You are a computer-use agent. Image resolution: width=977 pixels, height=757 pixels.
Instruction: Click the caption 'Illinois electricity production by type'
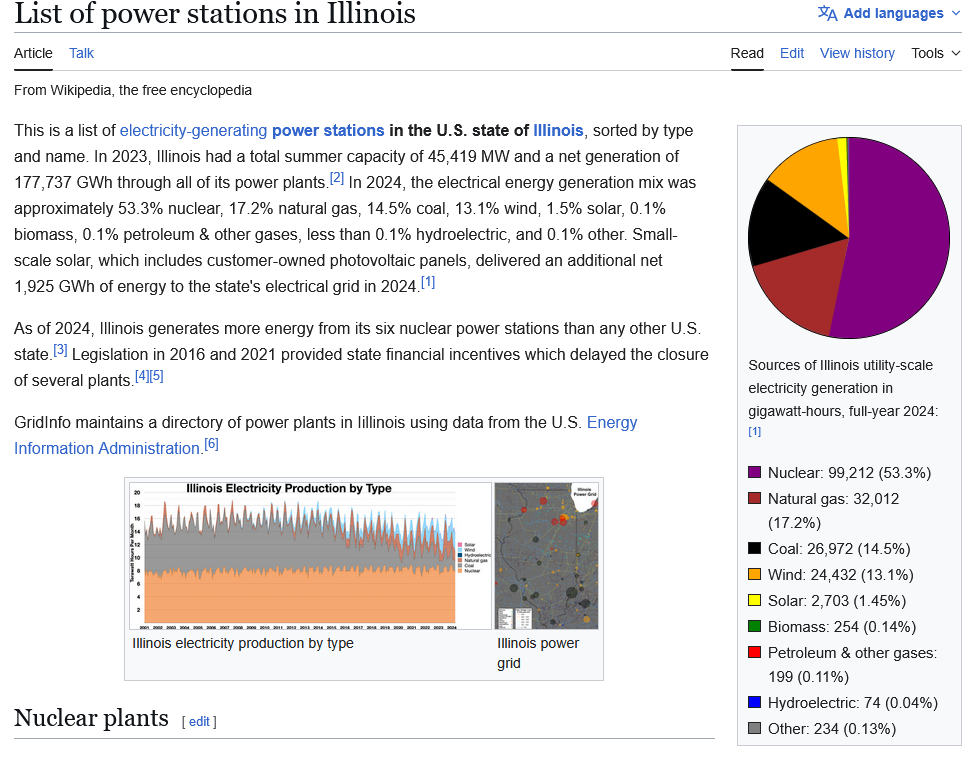coord(243,643)
